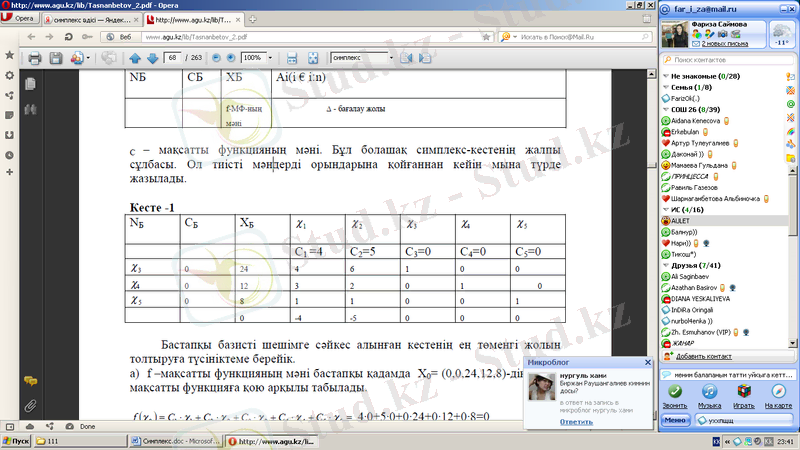Click the print icon in PDF toolbar

pos(34,58)
